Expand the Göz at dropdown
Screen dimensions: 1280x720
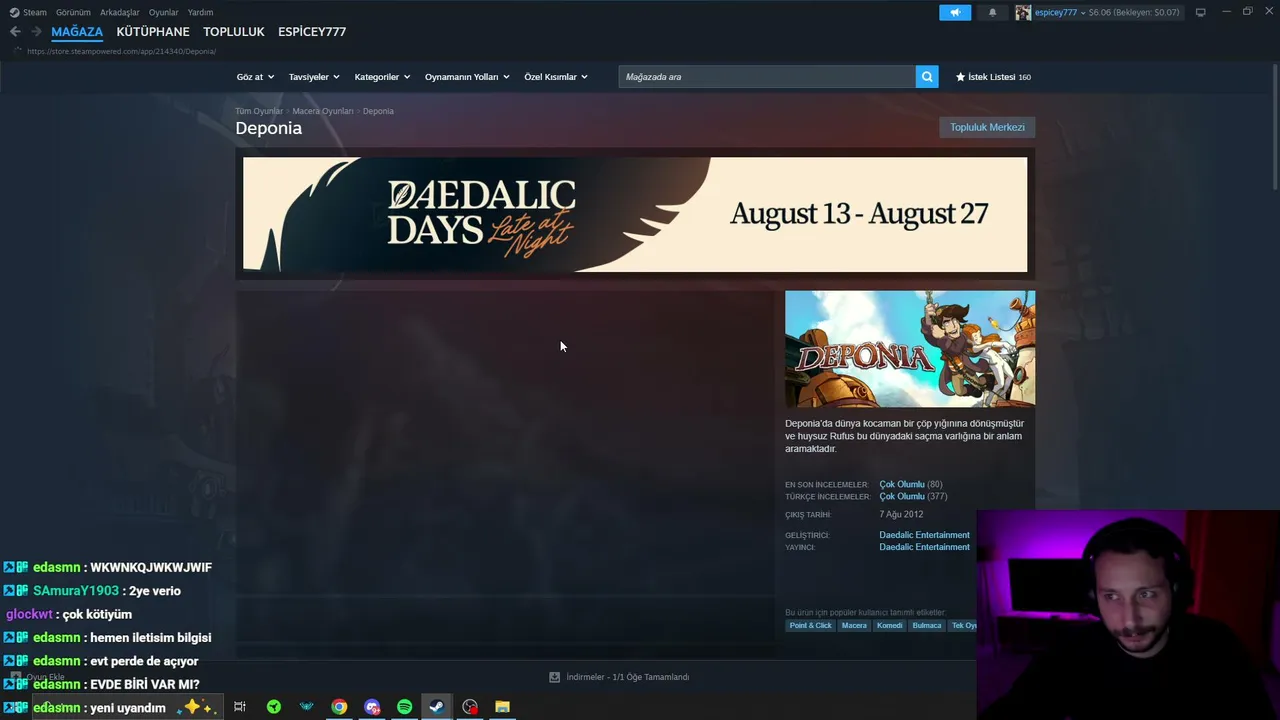tap(255, 77)
